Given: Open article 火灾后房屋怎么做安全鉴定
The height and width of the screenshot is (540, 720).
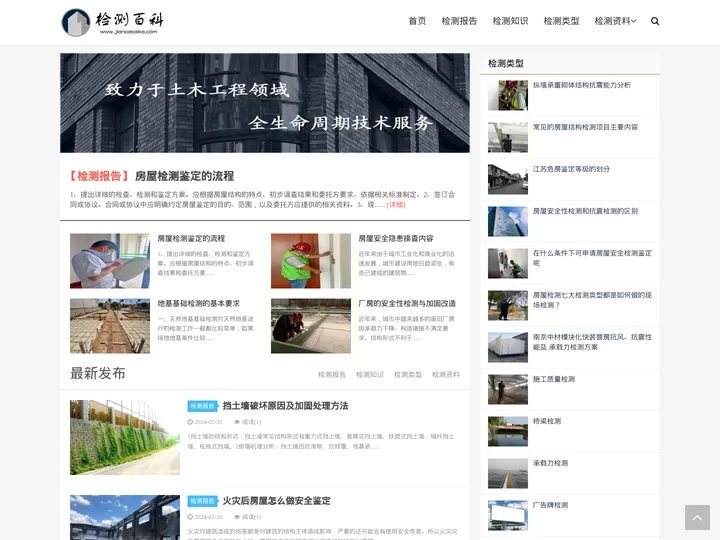Looking at the screenshot, I should [x=276, y=501].
